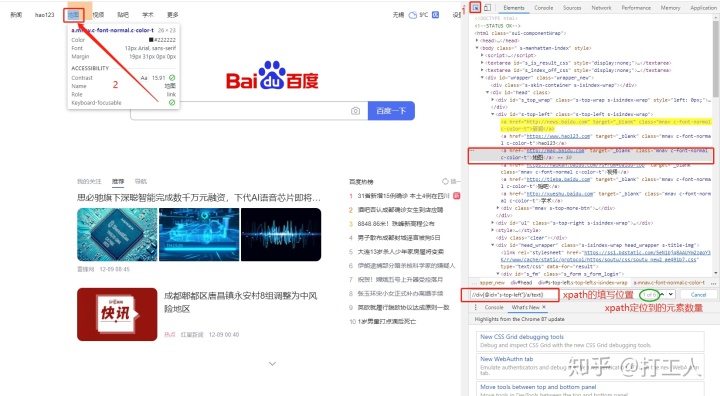Click the weather icon in top bar
The image size is (720, 396).
click(x=413, y=15)
